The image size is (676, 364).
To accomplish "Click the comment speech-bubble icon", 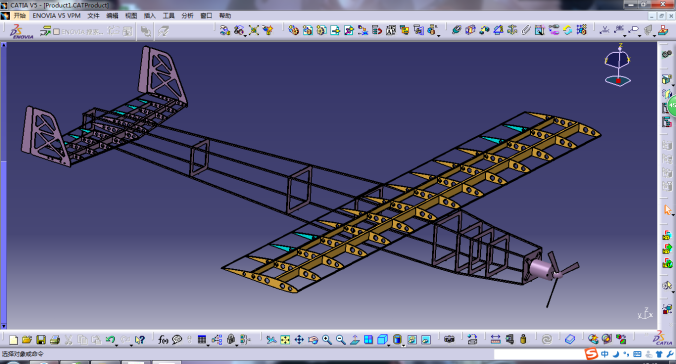I will tap(177, 340).
